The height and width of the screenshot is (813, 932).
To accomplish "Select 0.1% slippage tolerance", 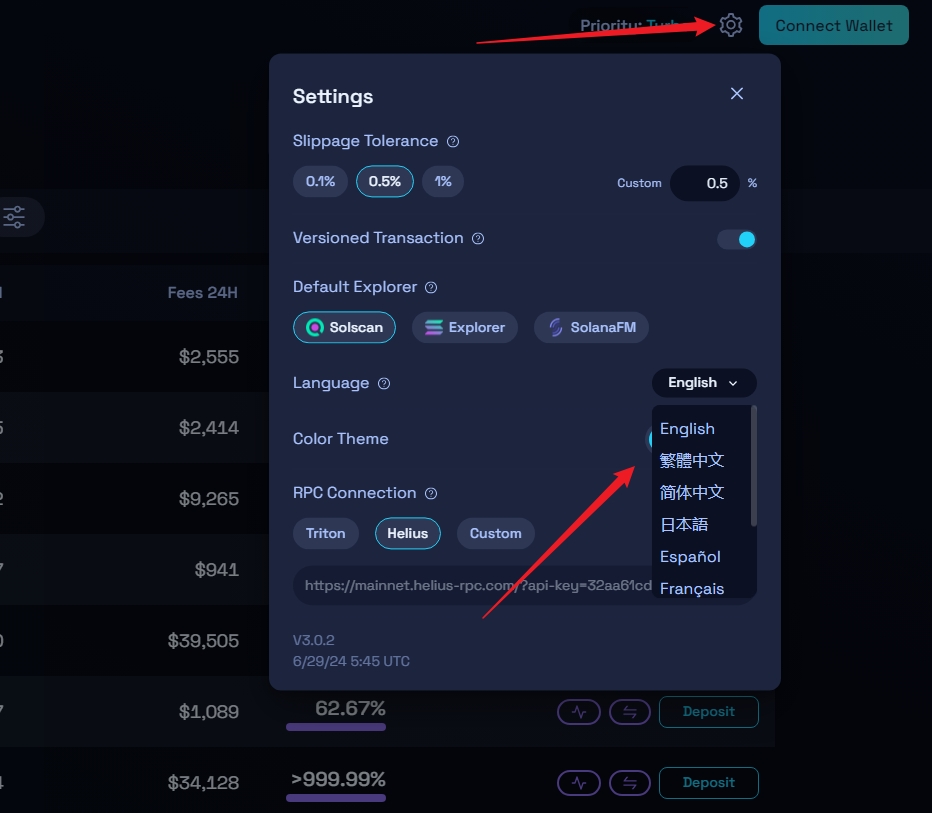I will [320, 182].
